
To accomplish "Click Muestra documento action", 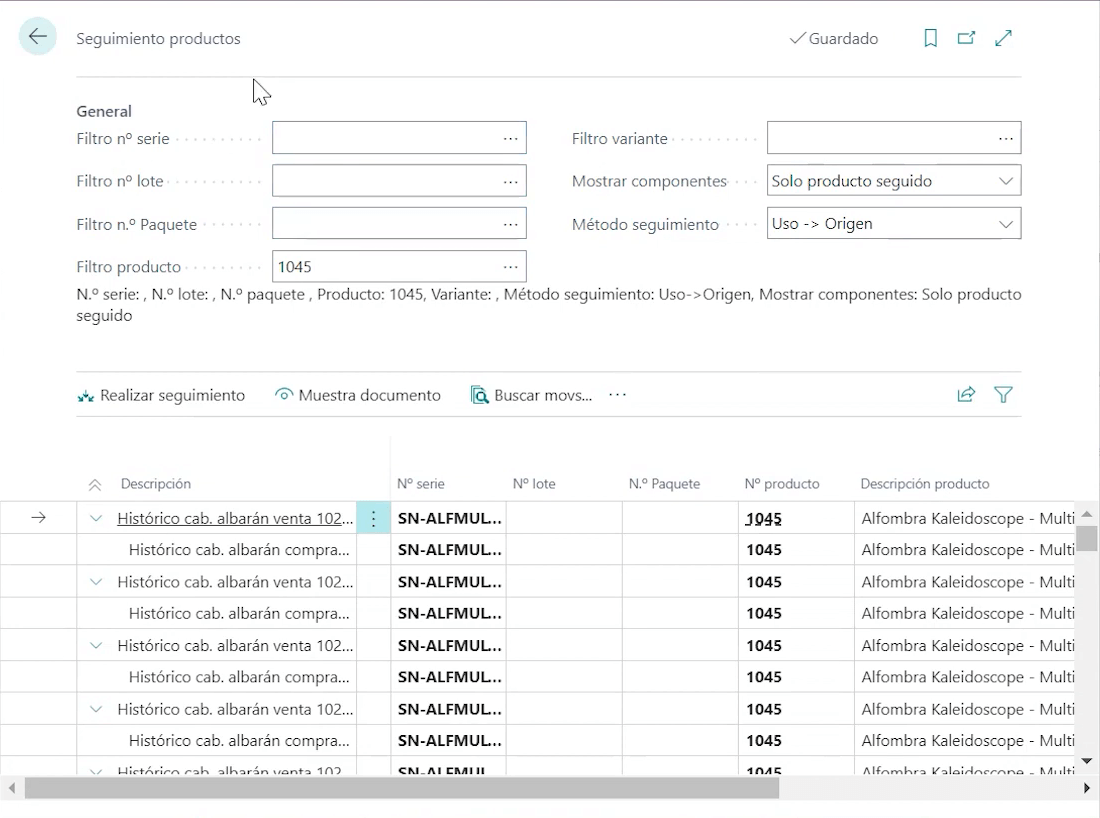I will 358,395.
